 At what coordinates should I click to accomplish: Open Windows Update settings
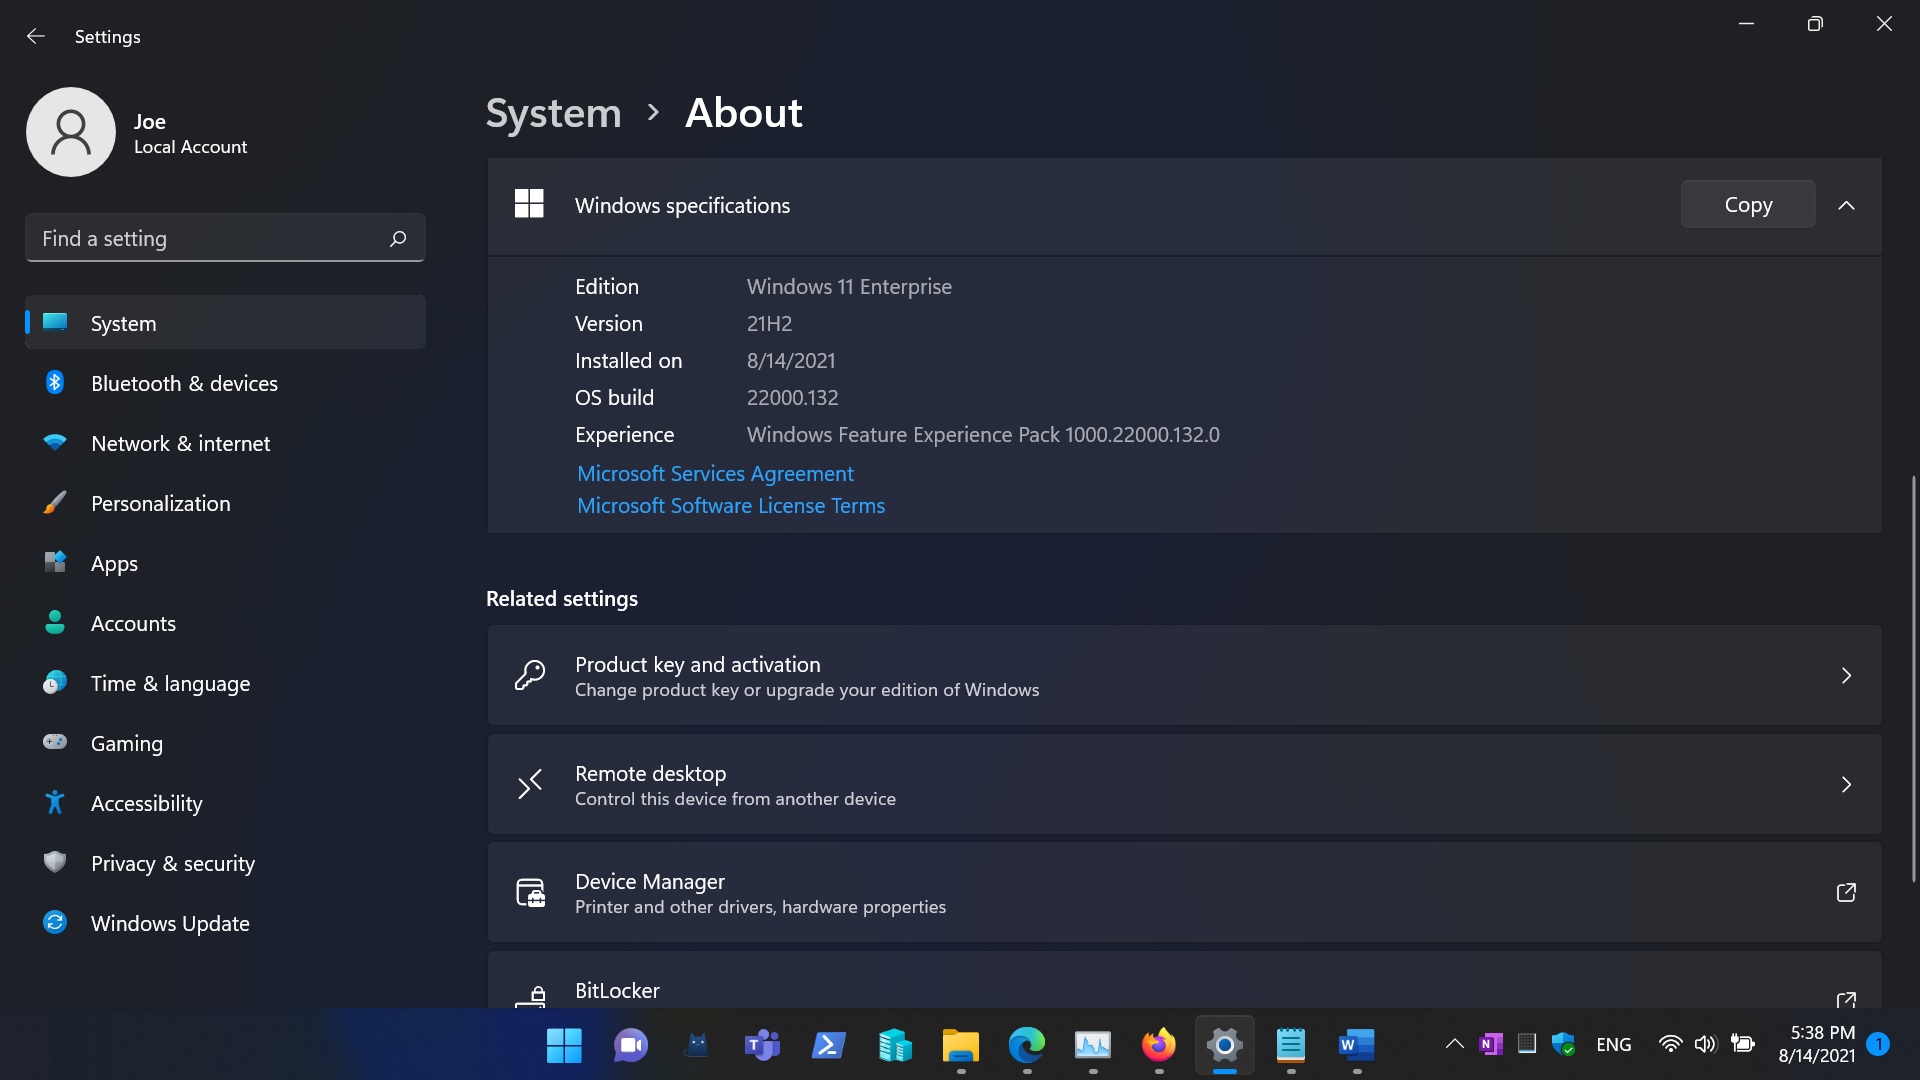click(x=170, y=923)
